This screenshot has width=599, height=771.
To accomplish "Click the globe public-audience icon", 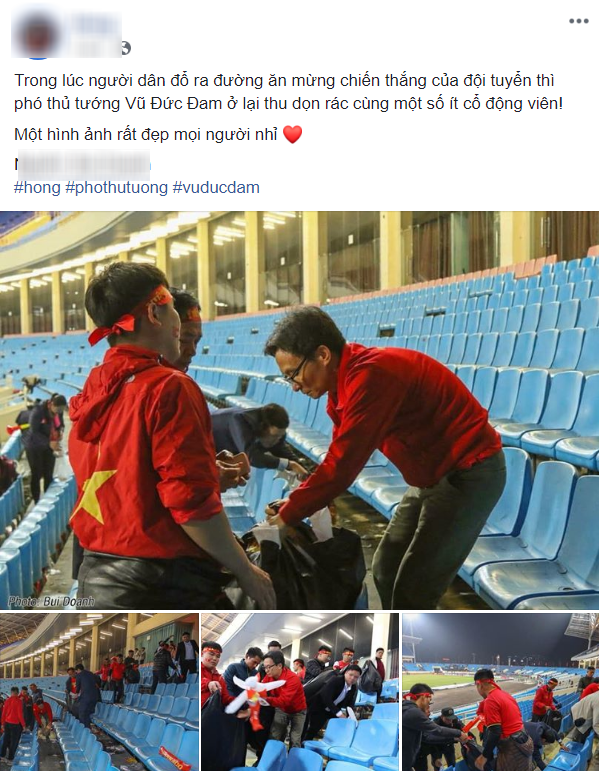I will (x=126, y=48).
